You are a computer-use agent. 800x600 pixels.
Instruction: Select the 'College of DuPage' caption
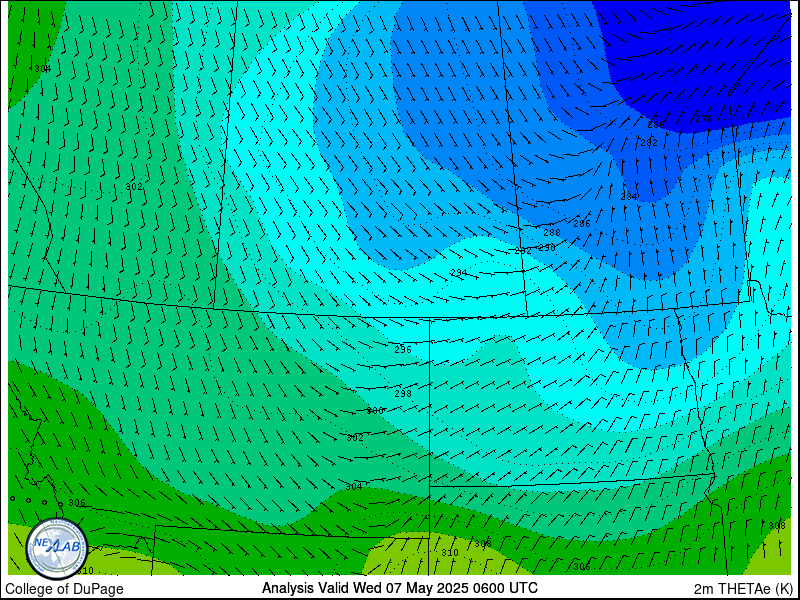(64, 589)
